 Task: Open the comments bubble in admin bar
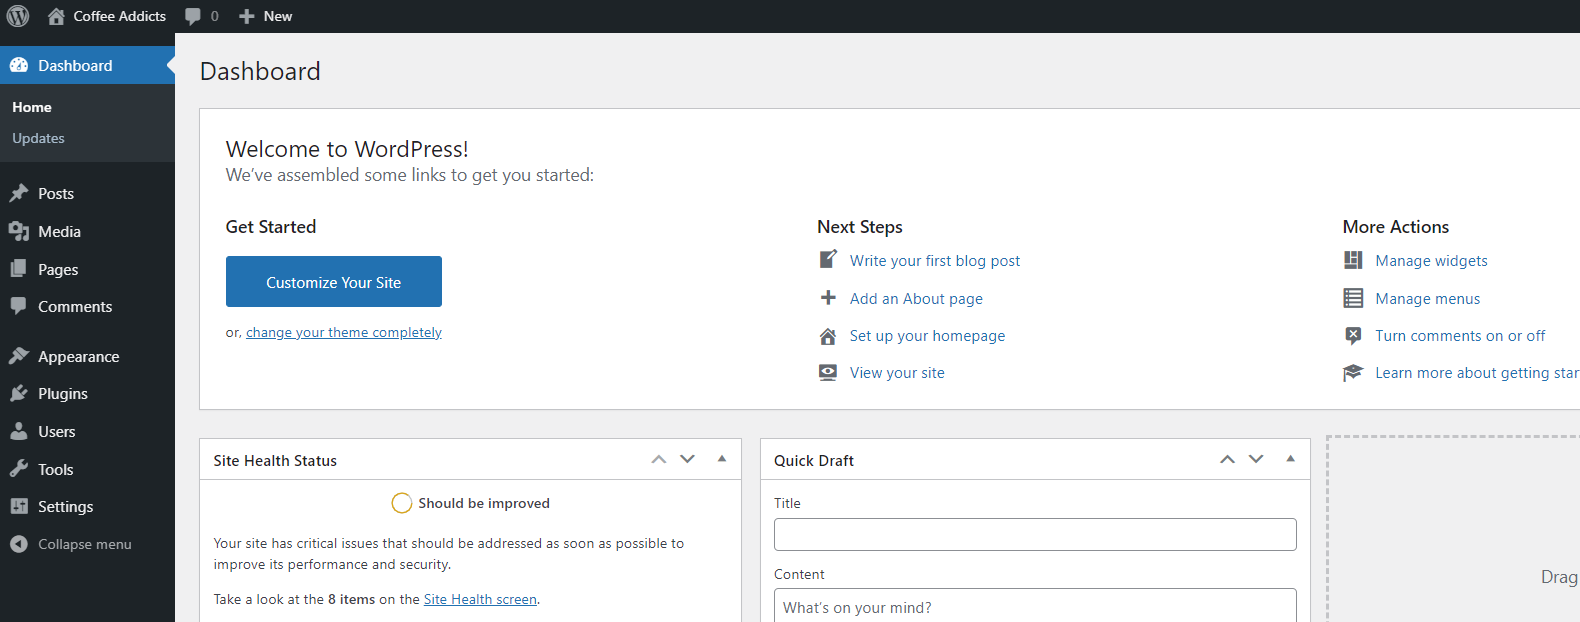point(202,16)
